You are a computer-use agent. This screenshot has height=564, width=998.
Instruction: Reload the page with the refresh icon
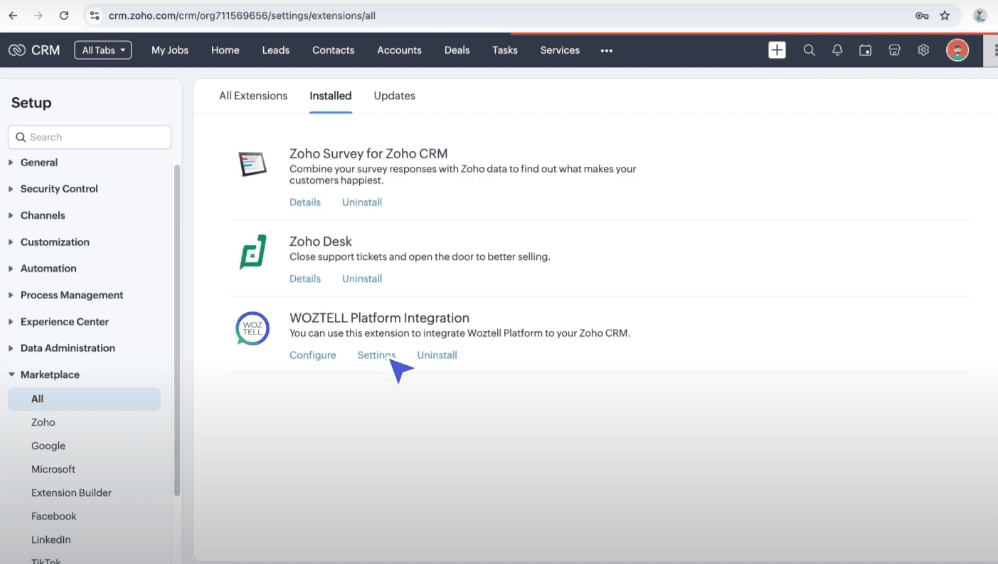point(64,15)
